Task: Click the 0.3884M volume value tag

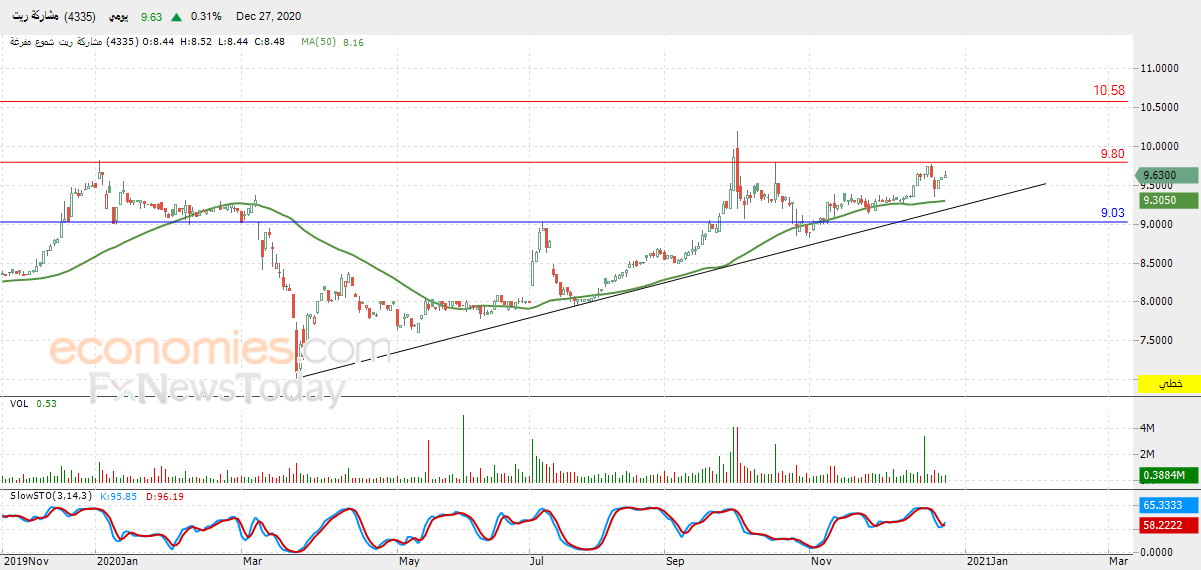Action: (1167, 475)
